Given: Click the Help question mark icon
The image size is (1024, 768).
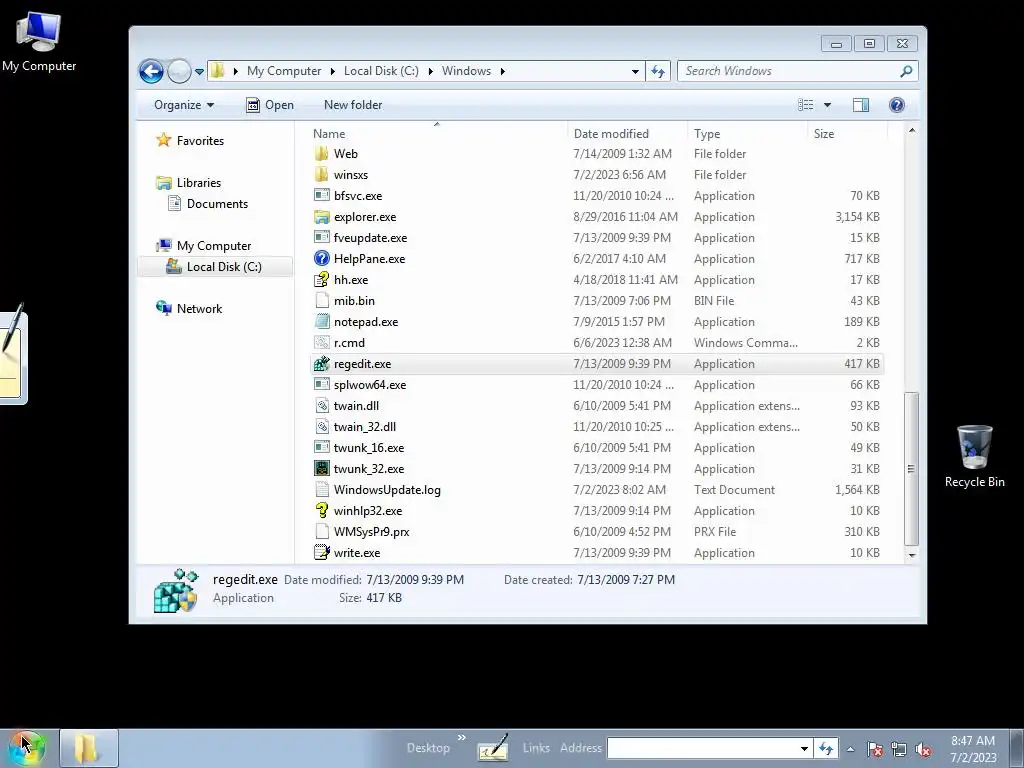Looking at the screenshot, I should point(897,105).
